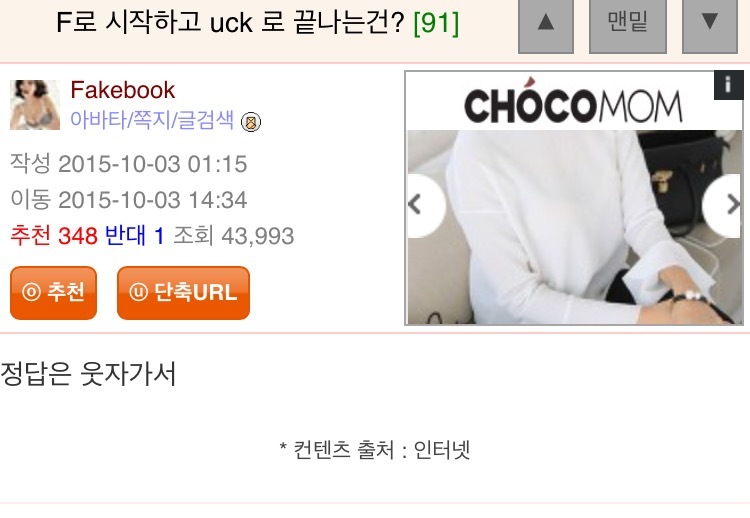Open the post title F로 시작하고 uck
The height and width of the screenshot is (518, 750).
231,22
